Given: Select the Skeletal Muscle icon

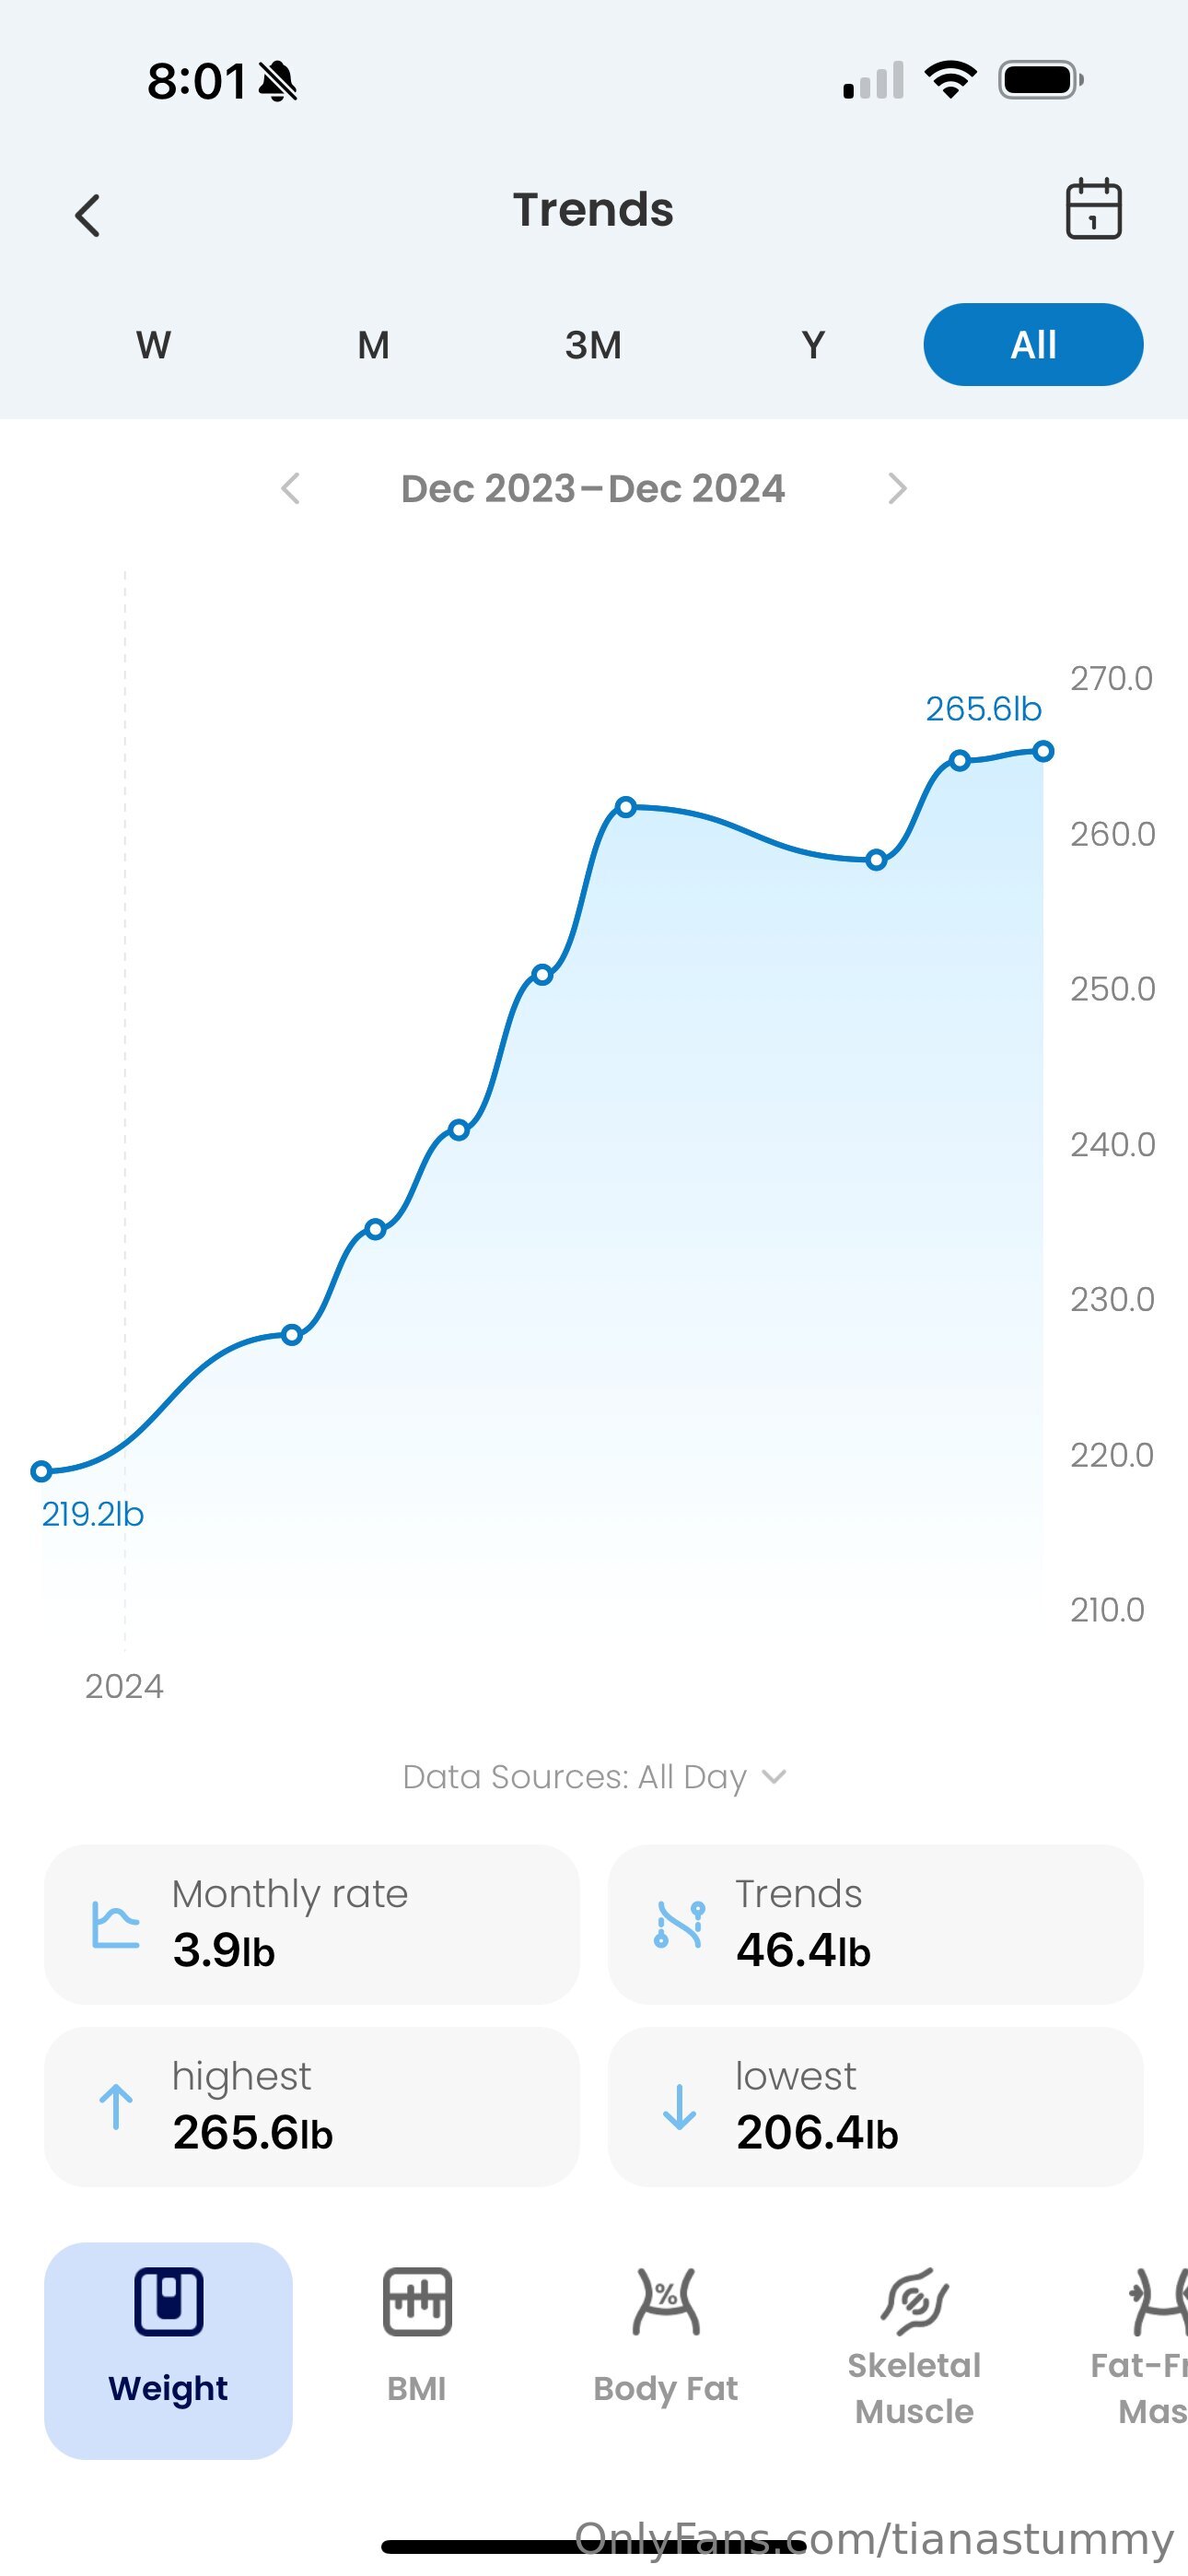Looking at the screenshot, I should pos(914,2302).
